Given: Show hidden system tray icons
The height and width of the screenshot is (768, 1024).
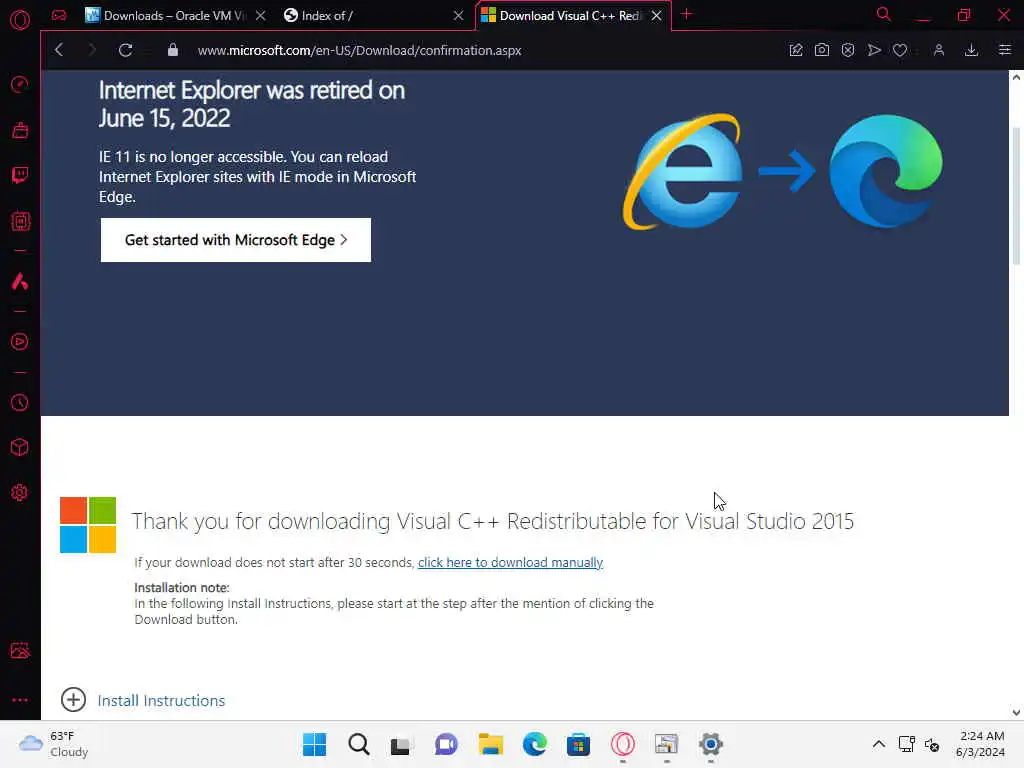Looking at the screenshot, I should [879, 744].
